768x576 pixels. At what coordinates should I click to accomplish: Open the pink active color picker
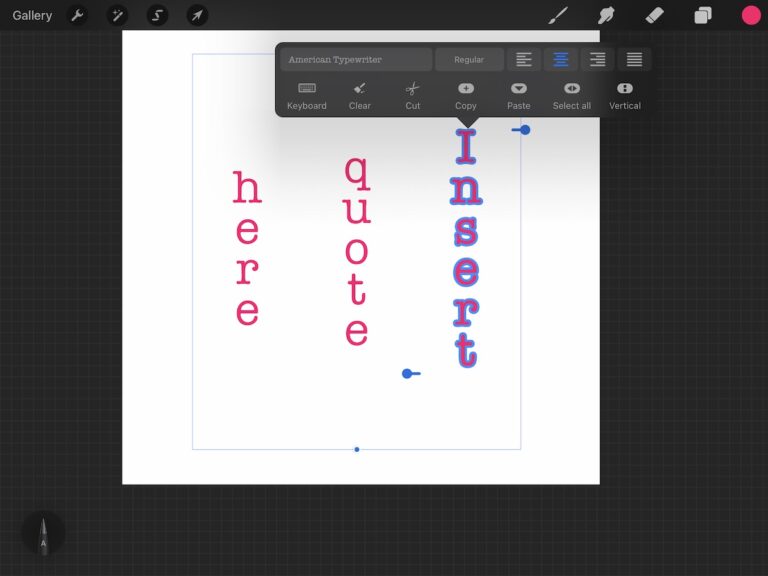coord(751,15)
